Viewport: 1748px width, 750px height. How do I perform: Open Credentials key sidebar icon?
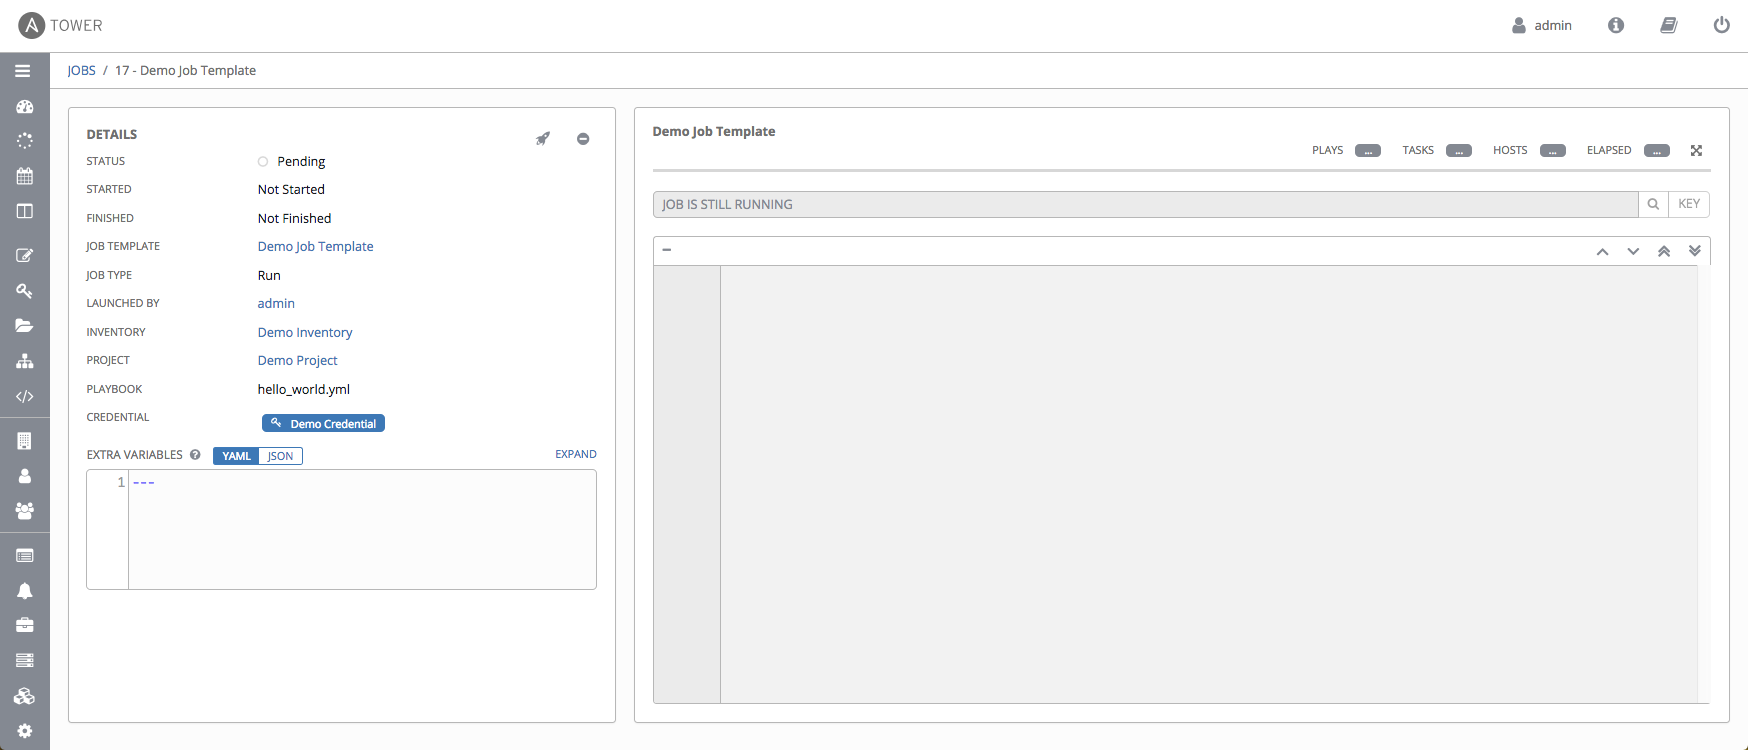[x=25, y=290]
